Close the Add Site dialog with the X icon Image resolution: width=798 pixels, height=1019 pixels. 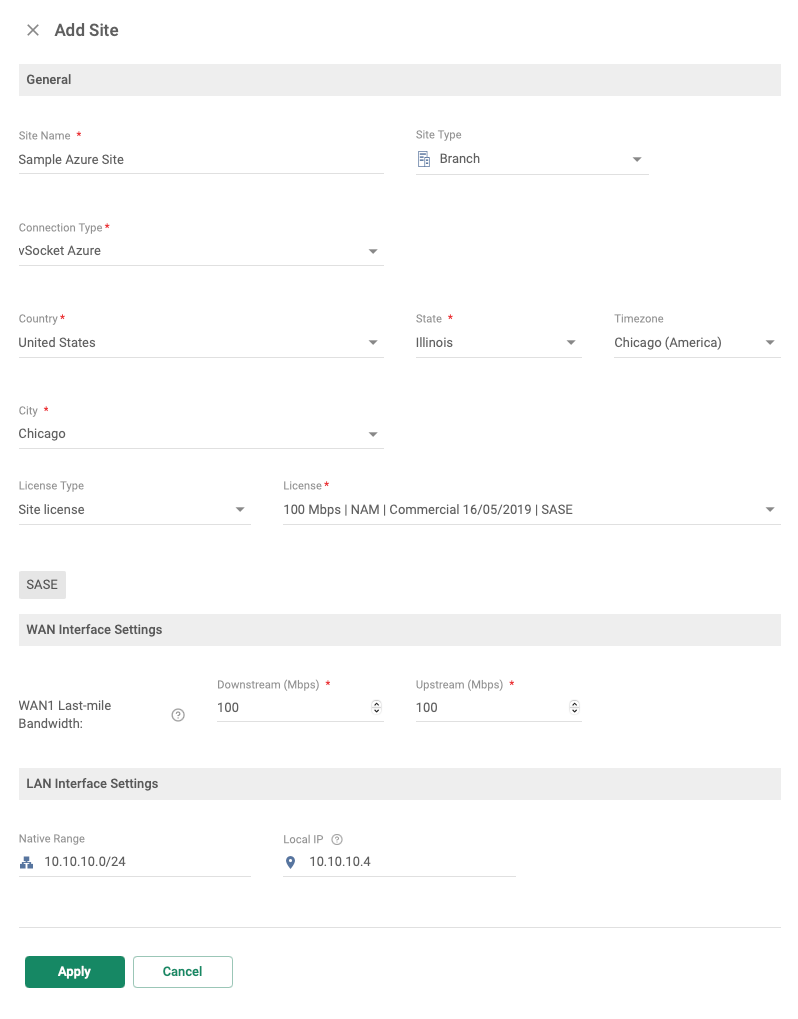tap(32, 30)
